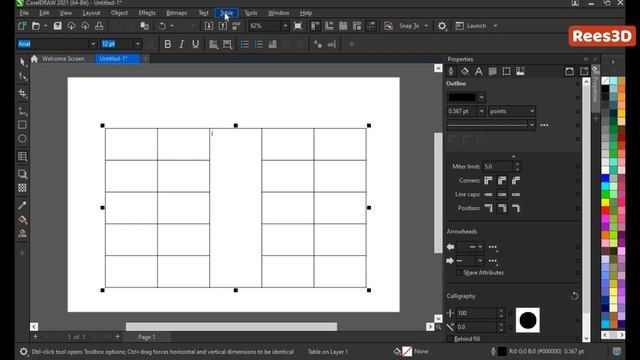This screenshot has width=640, height=360.
Task: Enable Share Attributes checkbox
Action: pos(459,273)
